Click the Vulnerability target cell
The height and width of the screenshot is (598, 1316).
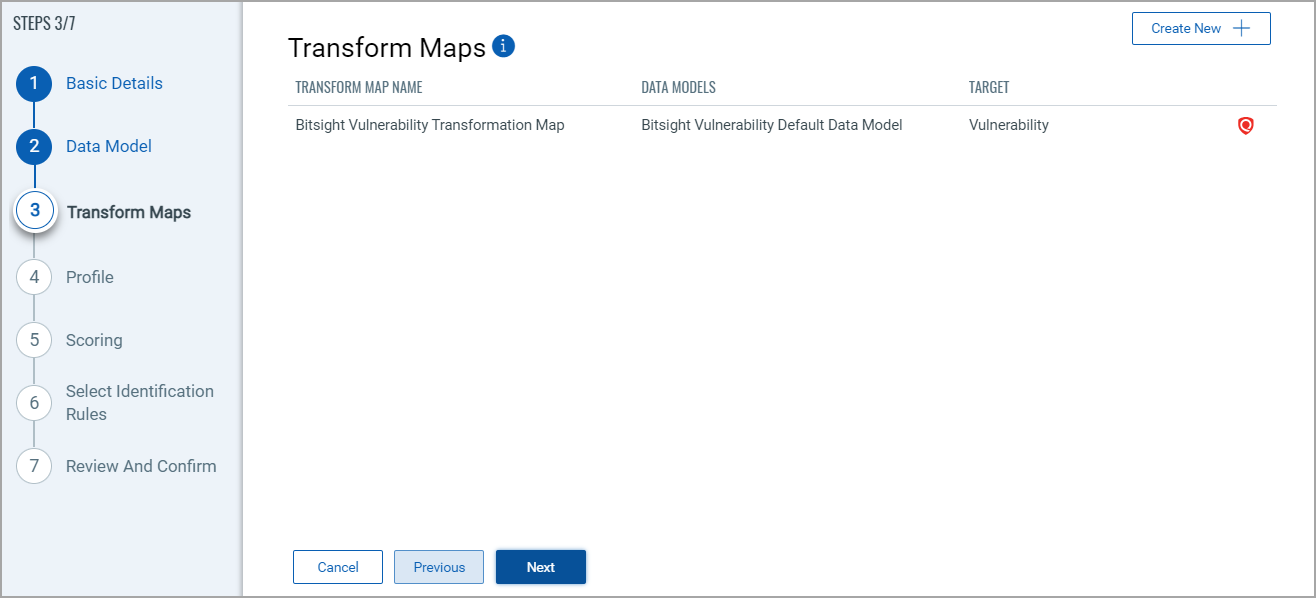coord(1009,125)
